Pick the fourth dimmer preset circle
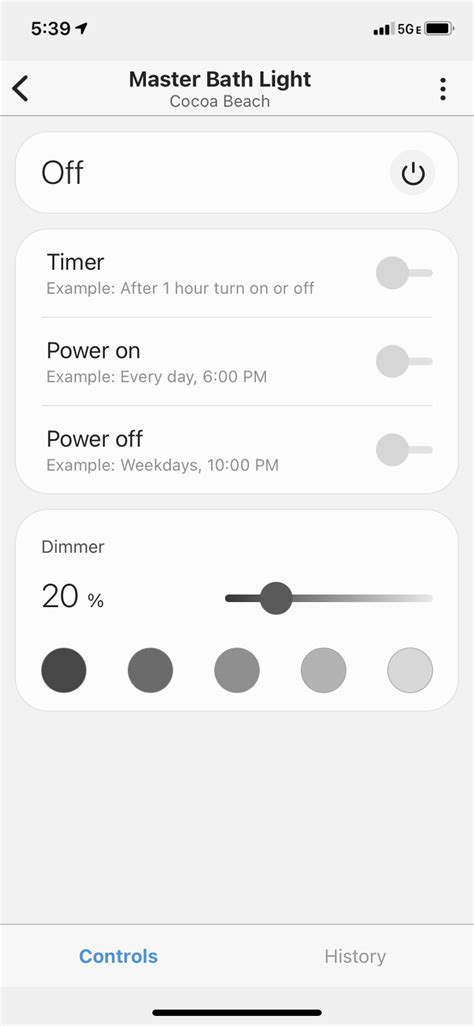 pos(323,670)
